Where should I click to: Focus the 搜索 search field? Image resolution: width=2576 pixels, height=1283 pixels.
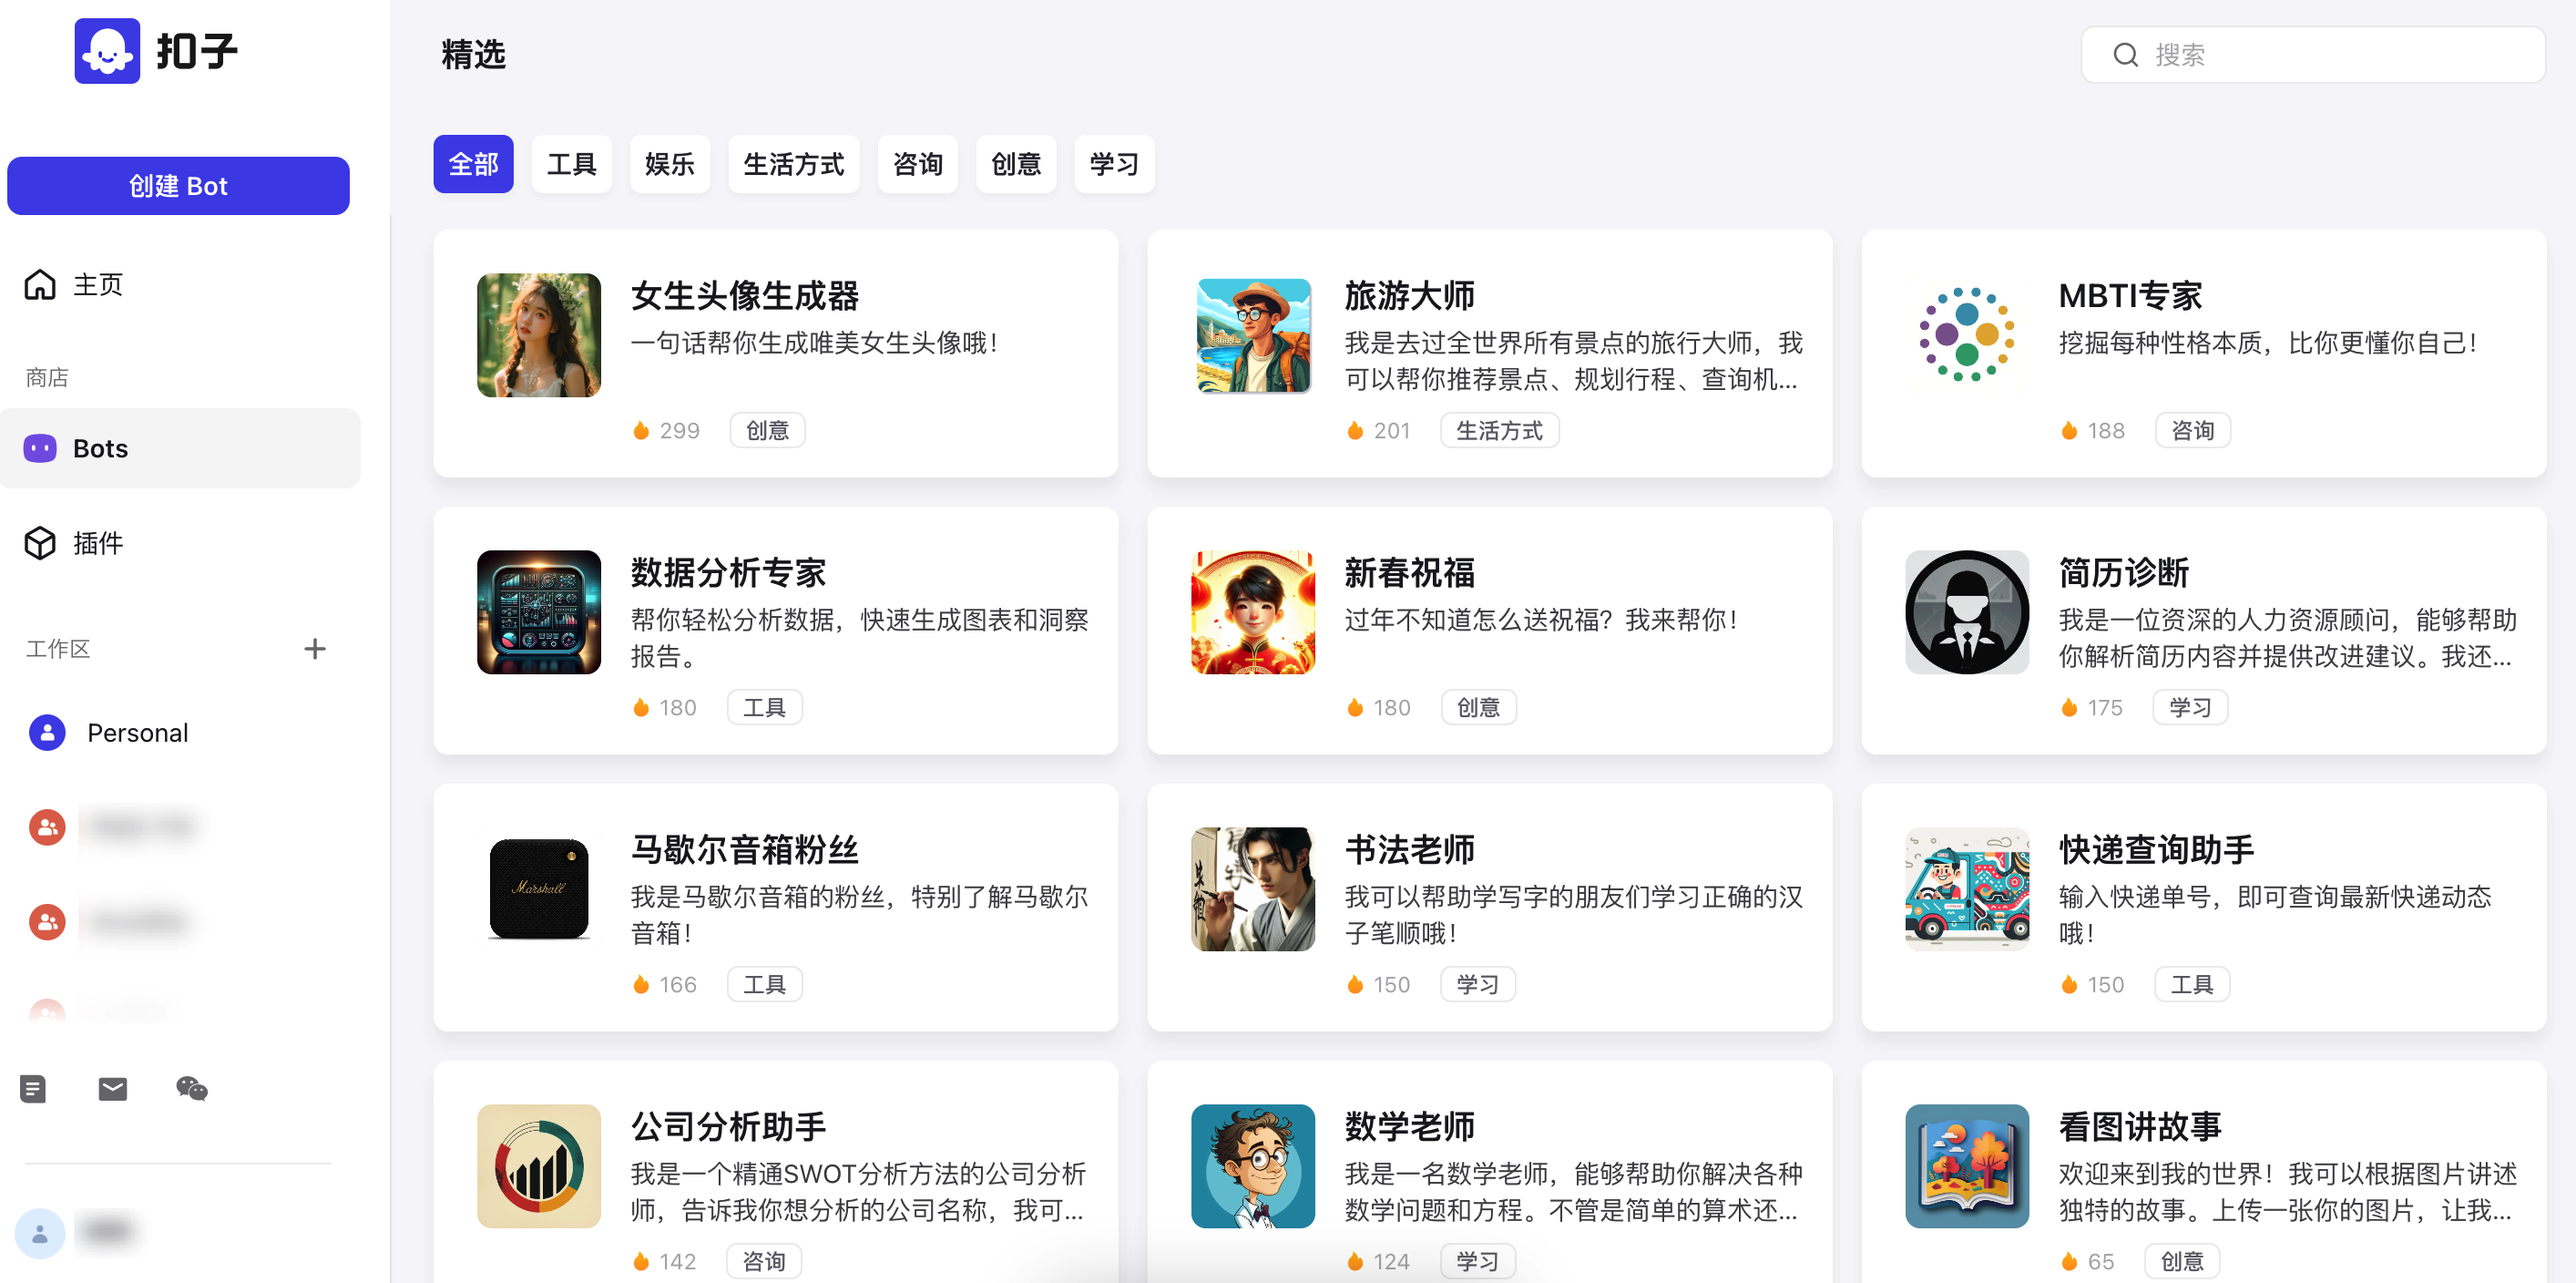coord(2312,55)
